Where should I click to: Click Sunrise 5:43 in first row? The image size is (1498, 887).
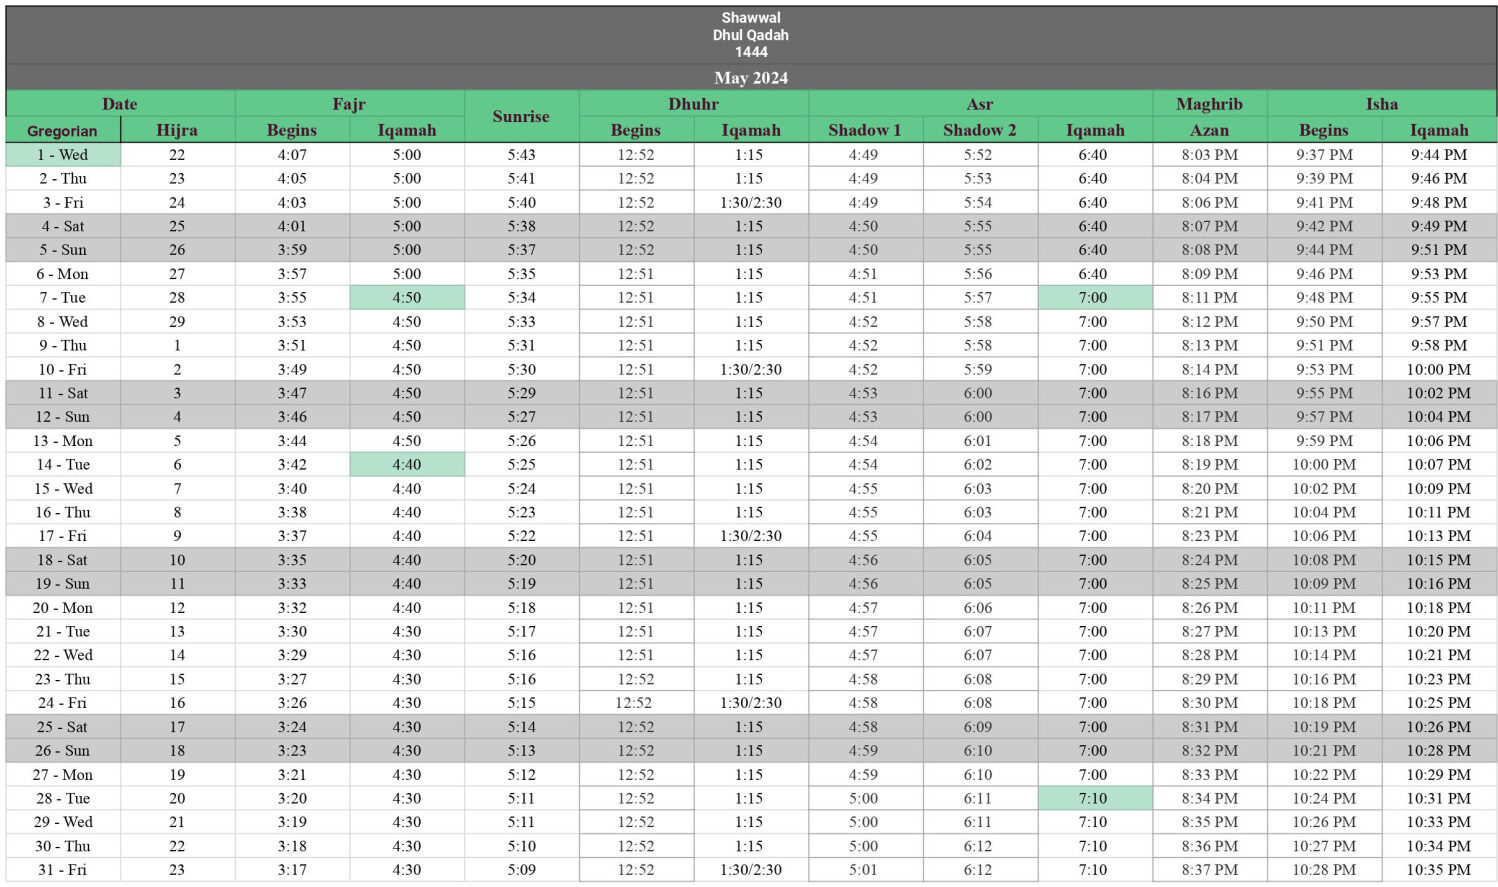521,155
